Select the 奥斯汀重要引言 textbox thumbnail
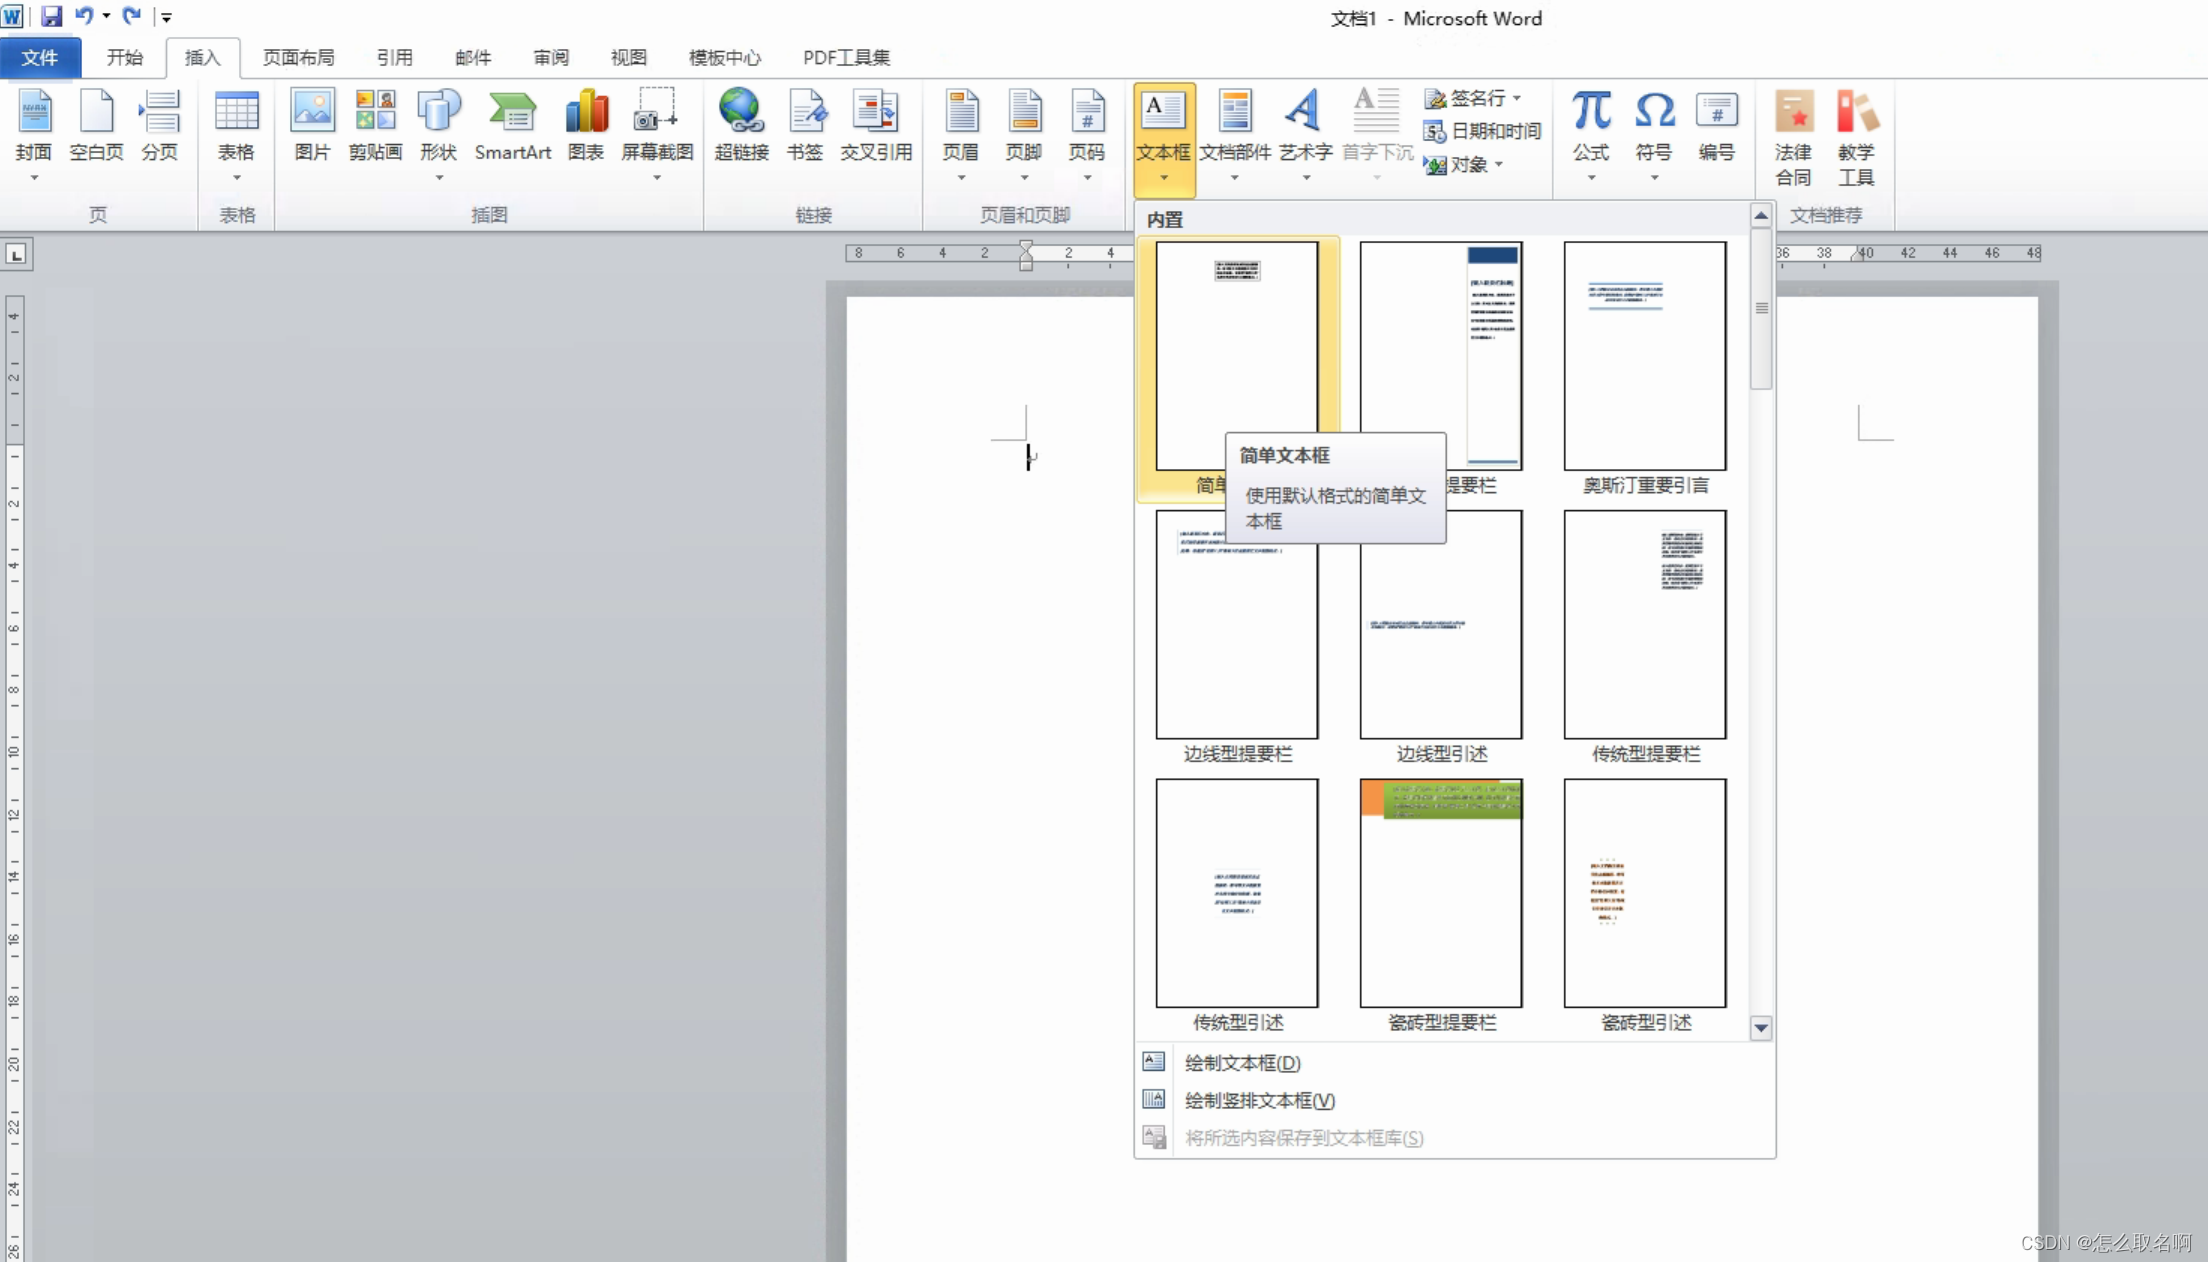The image size is (2208, 1262). 1644,356
